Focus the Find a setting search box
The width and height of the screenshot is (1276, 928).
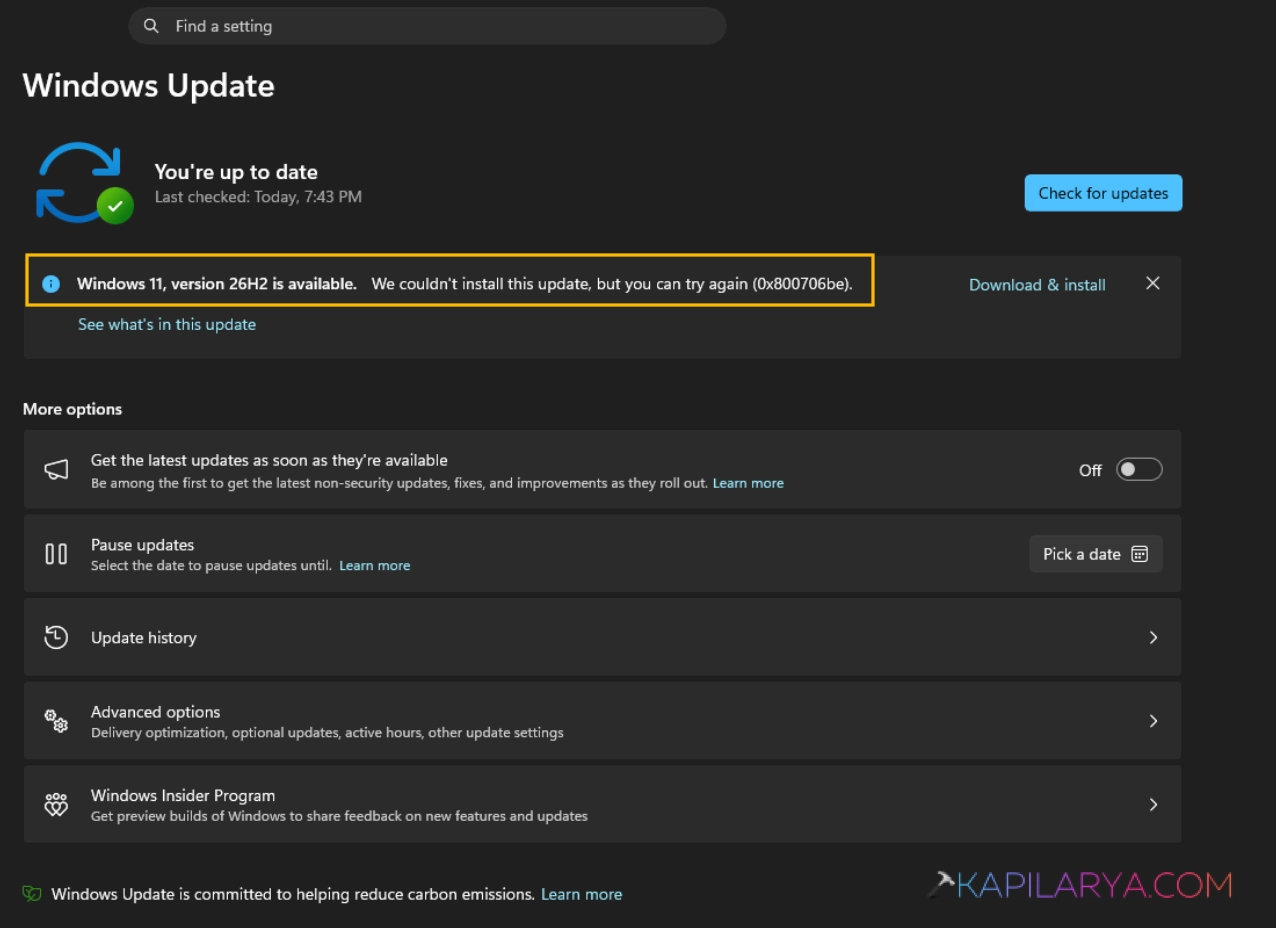pyautogui.click(x=427, y=26)
